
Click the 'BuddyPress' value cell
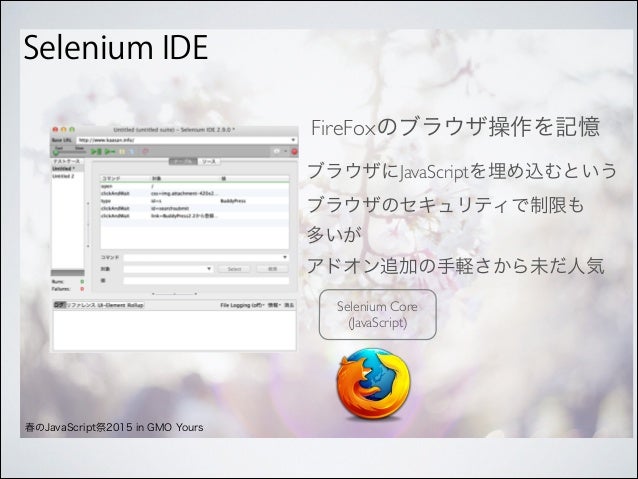tap(233, 201)
